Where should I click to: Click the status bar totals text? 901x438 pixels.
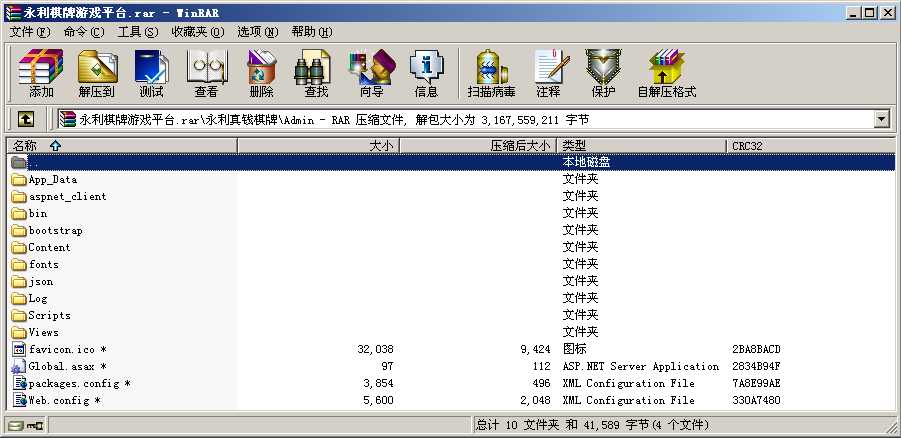point(592,425)
